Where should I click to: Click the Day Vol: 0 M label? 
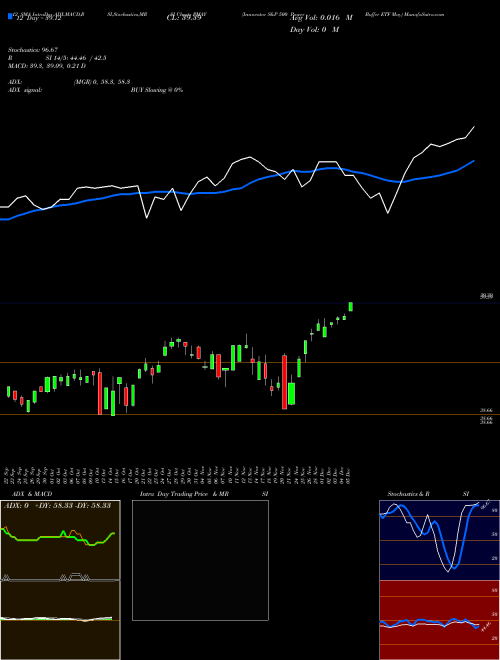pos(314,30)
